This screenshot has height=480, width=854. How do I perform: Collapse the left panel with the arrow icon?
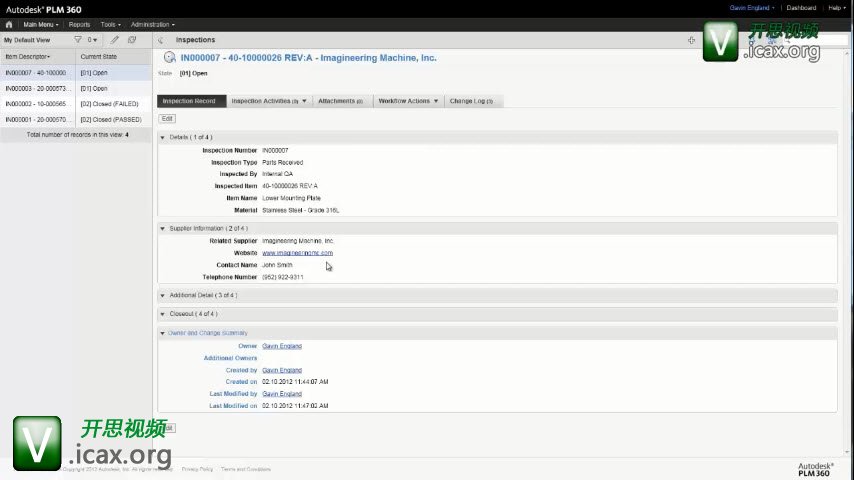point(161,40)
